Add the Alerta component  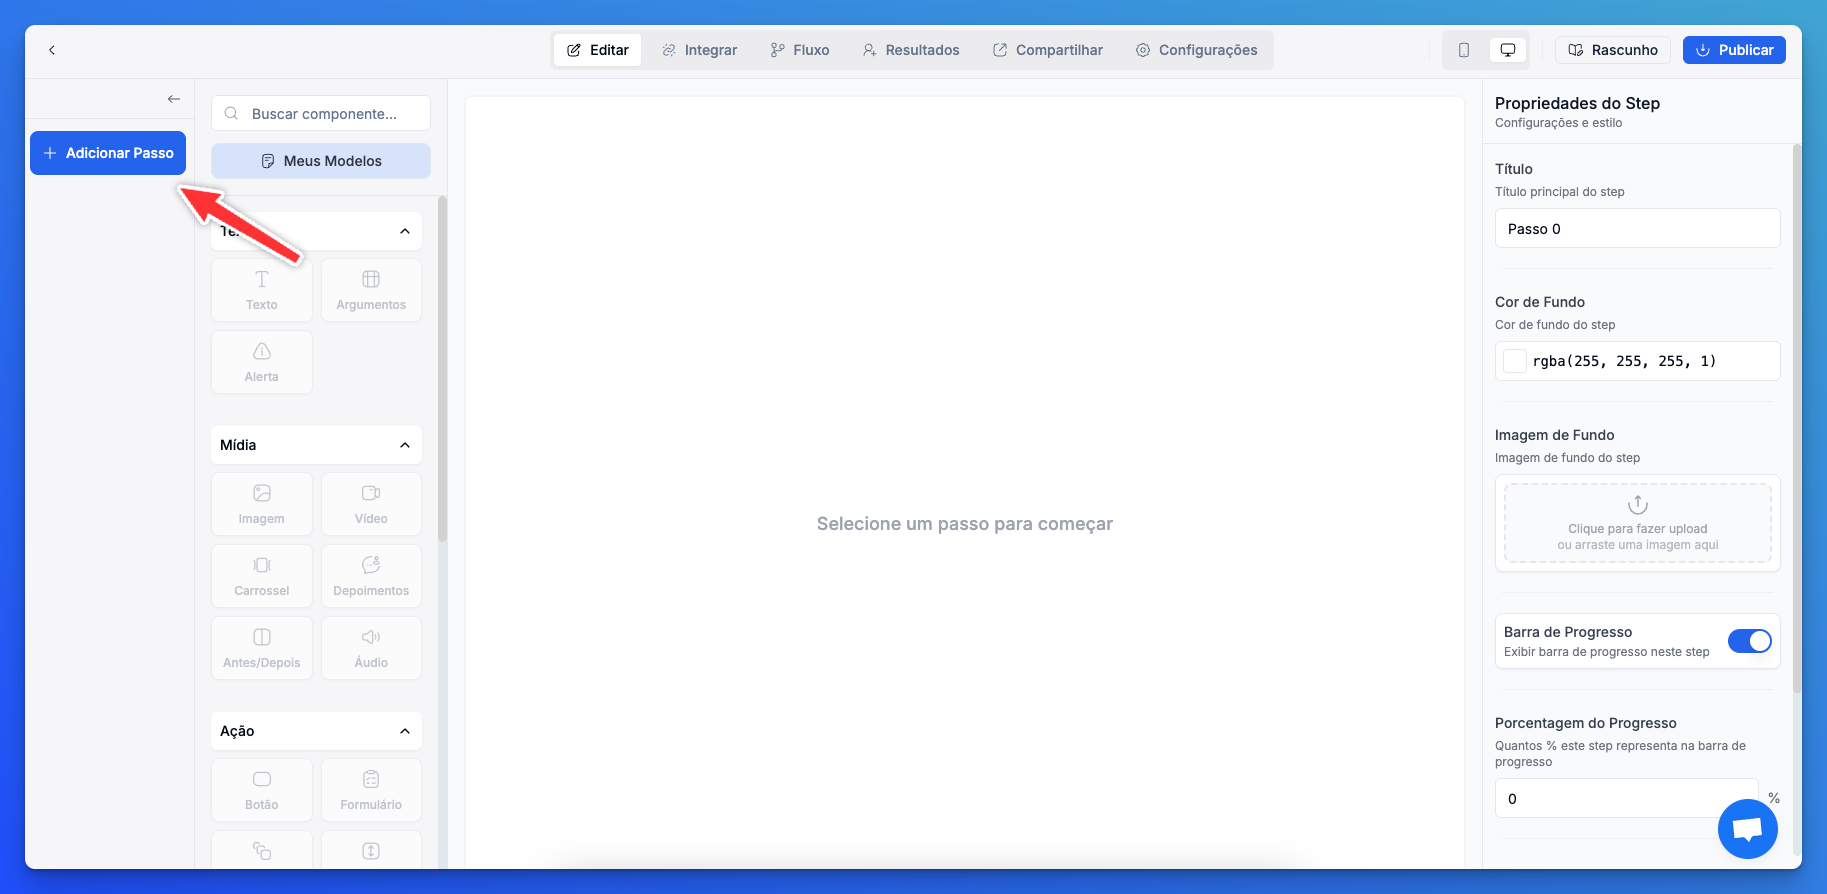click(261, 362)
